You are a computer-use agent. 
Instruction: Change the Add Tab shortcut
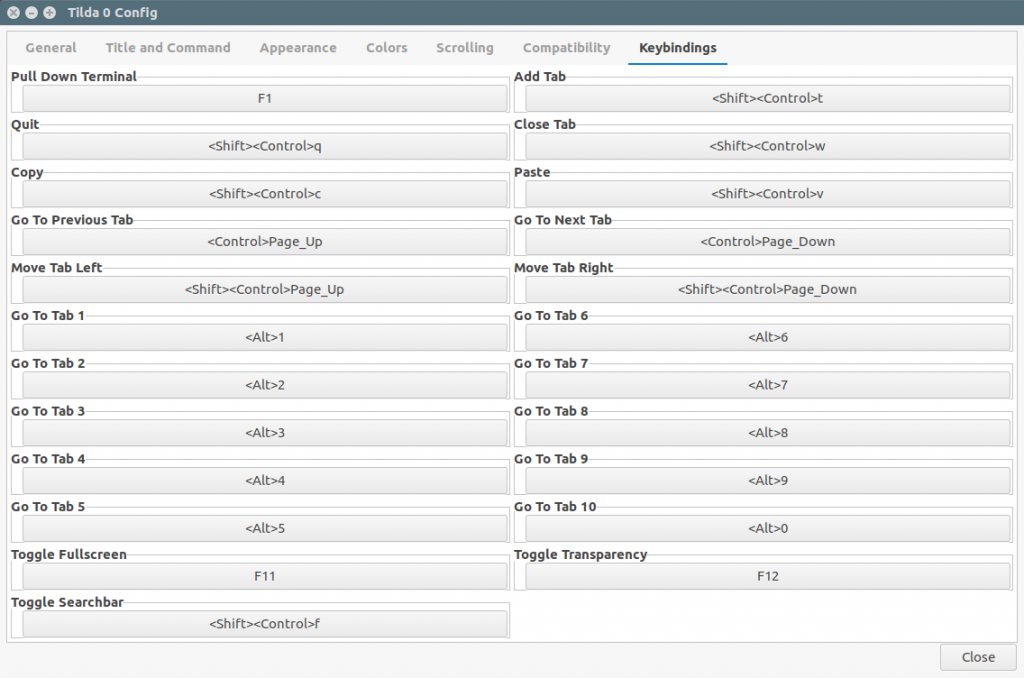pyautogui.click(x=767, y=99)
